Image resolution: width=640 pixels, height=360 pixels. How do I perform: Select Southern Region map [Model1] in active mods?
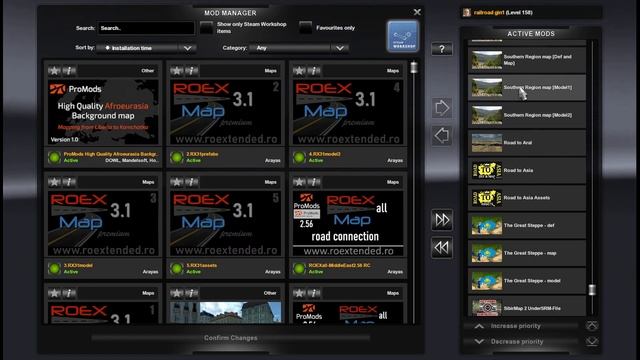point(527,87)
